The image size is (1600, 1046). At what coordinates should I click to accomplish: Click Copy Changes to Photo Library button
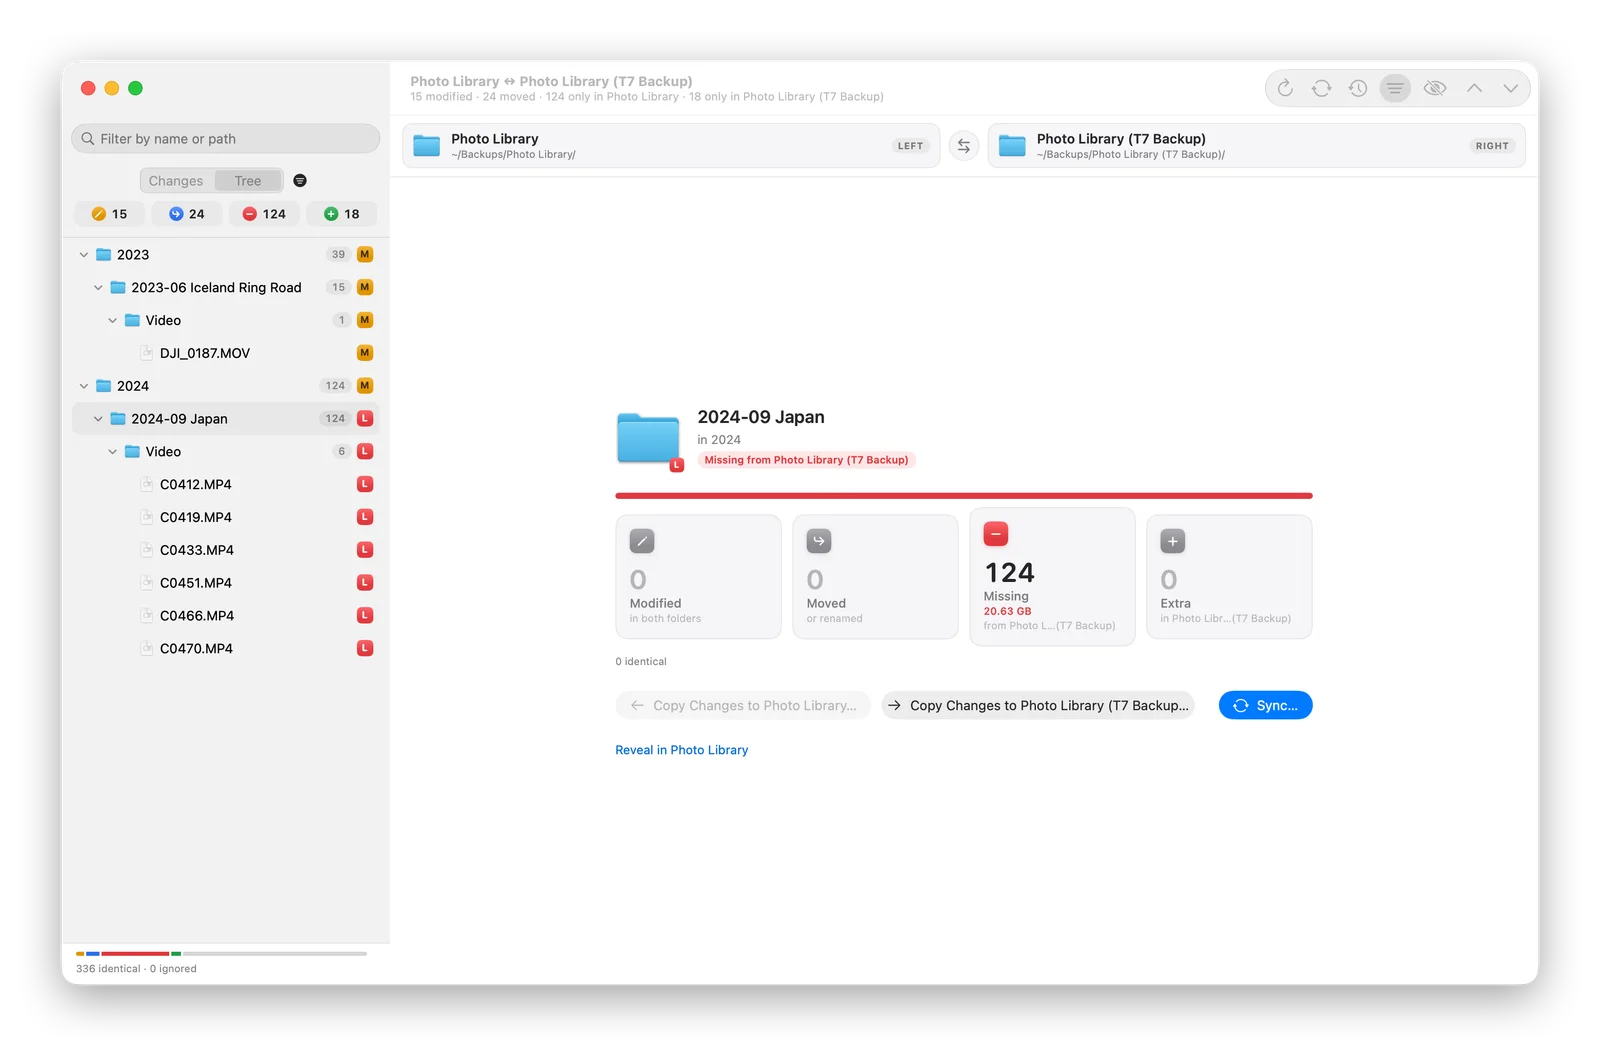(x=743, y=705)
